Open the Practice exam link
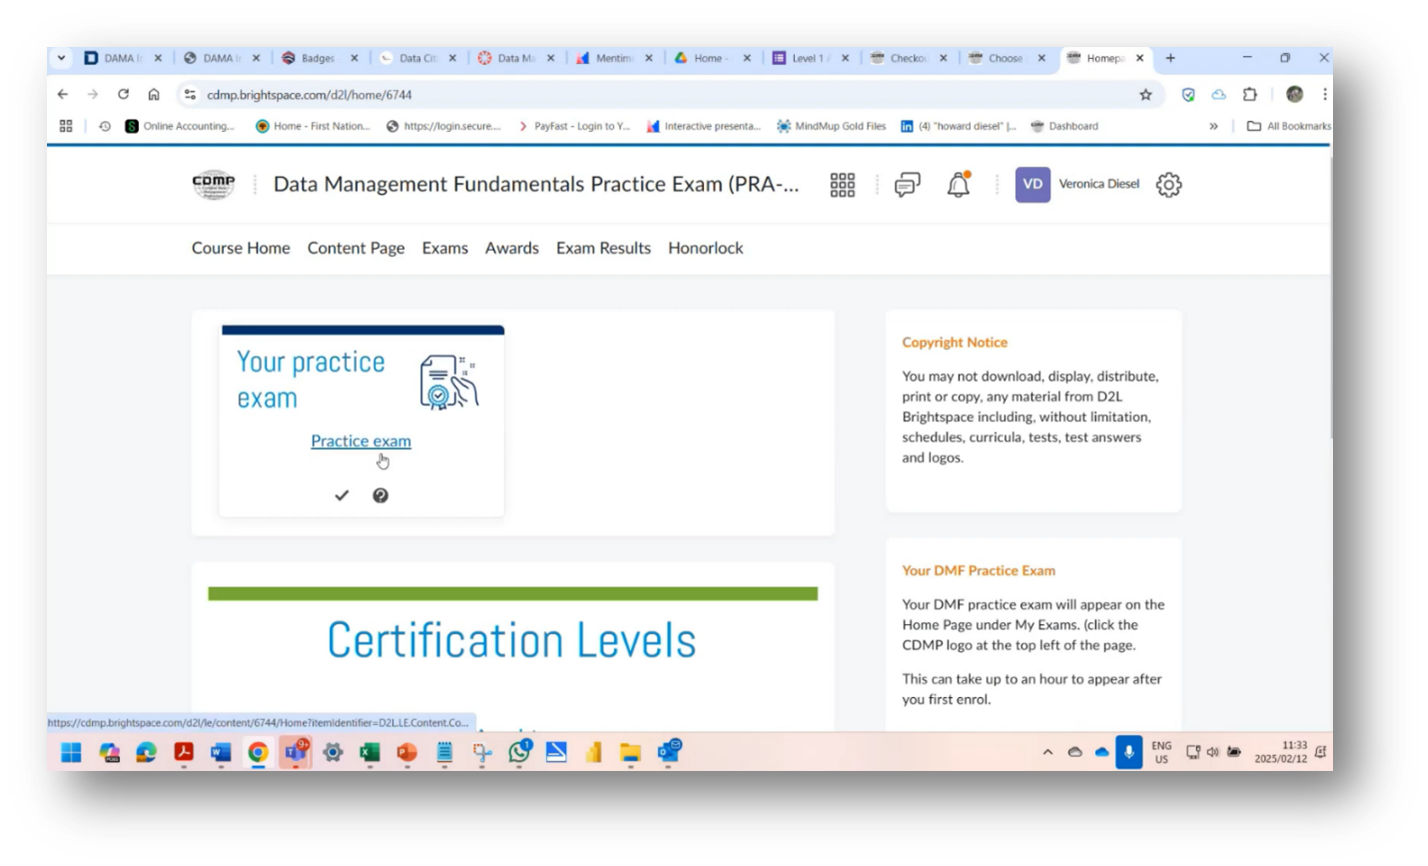 (361, 441)
